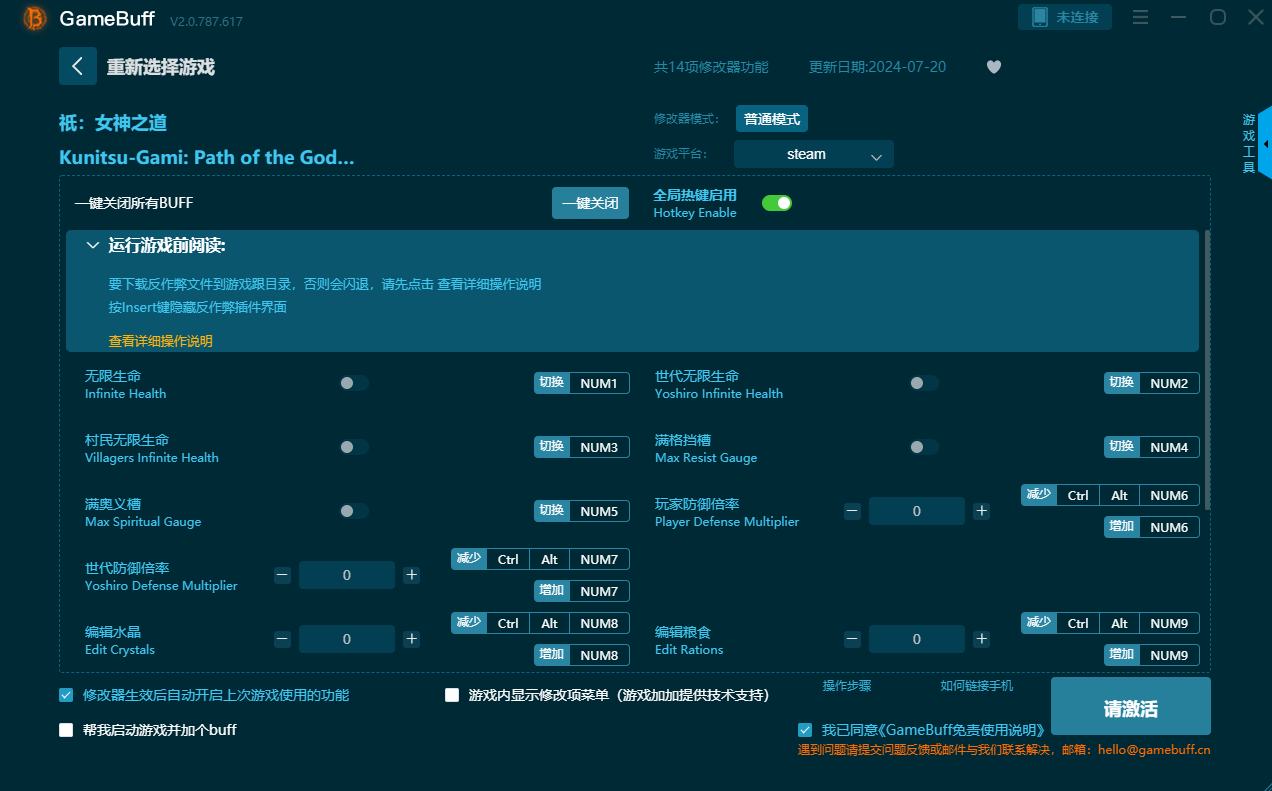Click Player Defense Multiplier value field

tap(917, 511)
